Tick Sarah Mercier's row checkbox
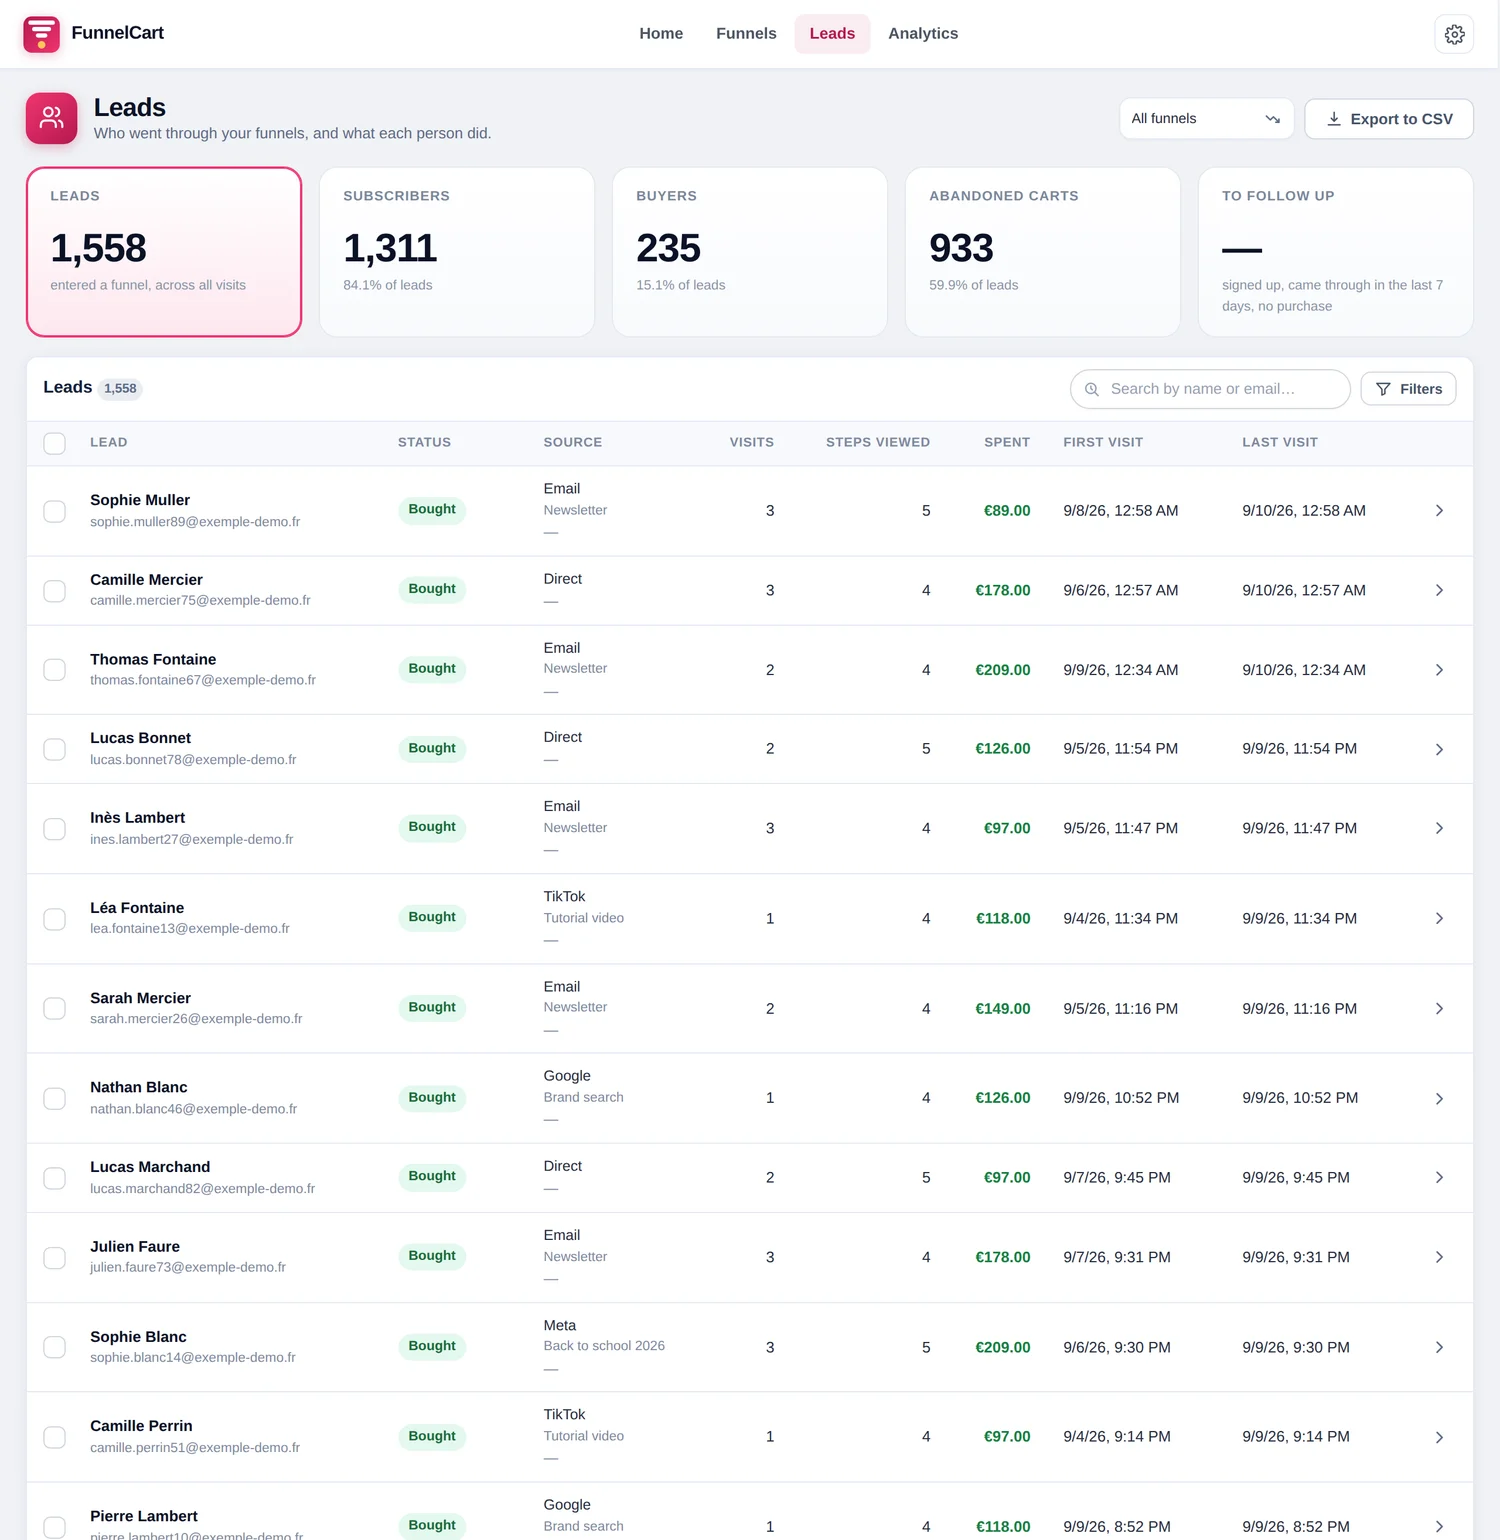This screenshot has width=1500, height=1540. tap(55, 1009)
